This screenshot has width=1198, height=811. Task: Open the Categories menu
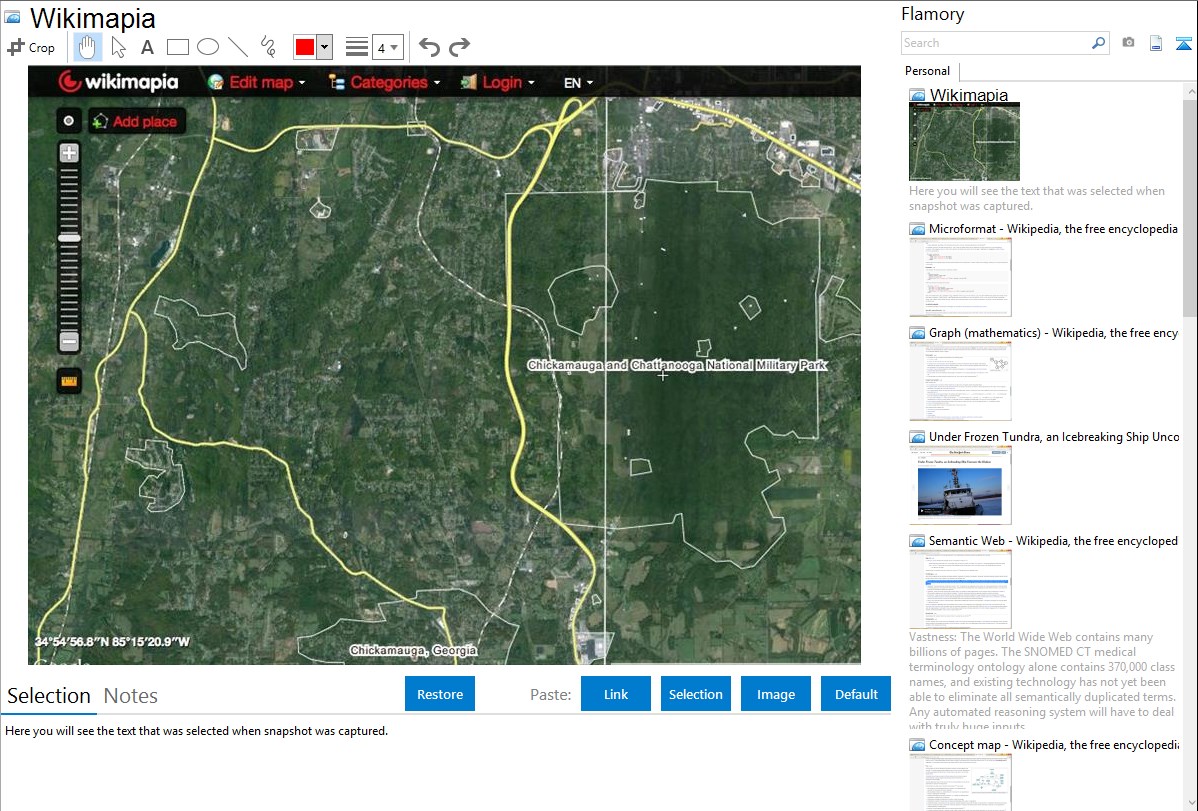[384, 82]
